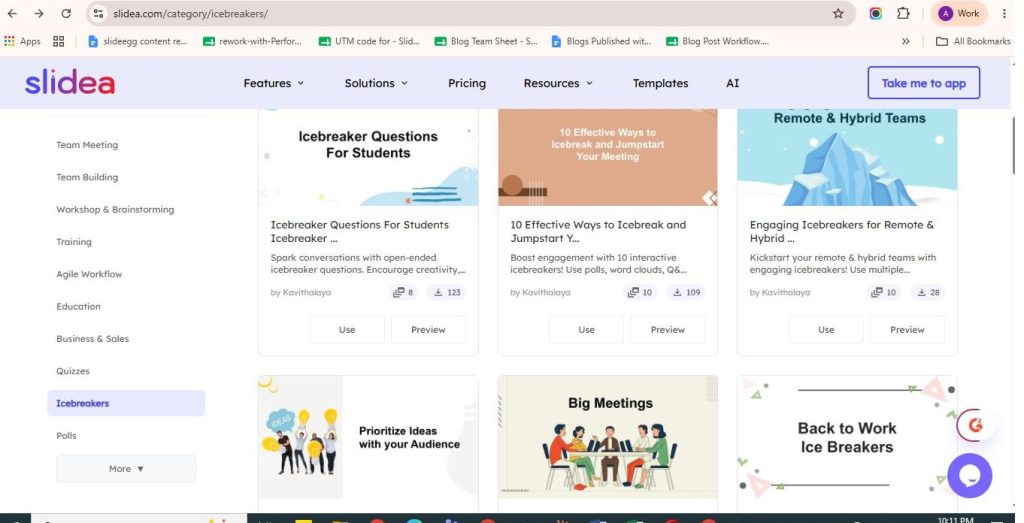
Task: Click downloads icon showing 123
Action: click(x=447, y=293)
